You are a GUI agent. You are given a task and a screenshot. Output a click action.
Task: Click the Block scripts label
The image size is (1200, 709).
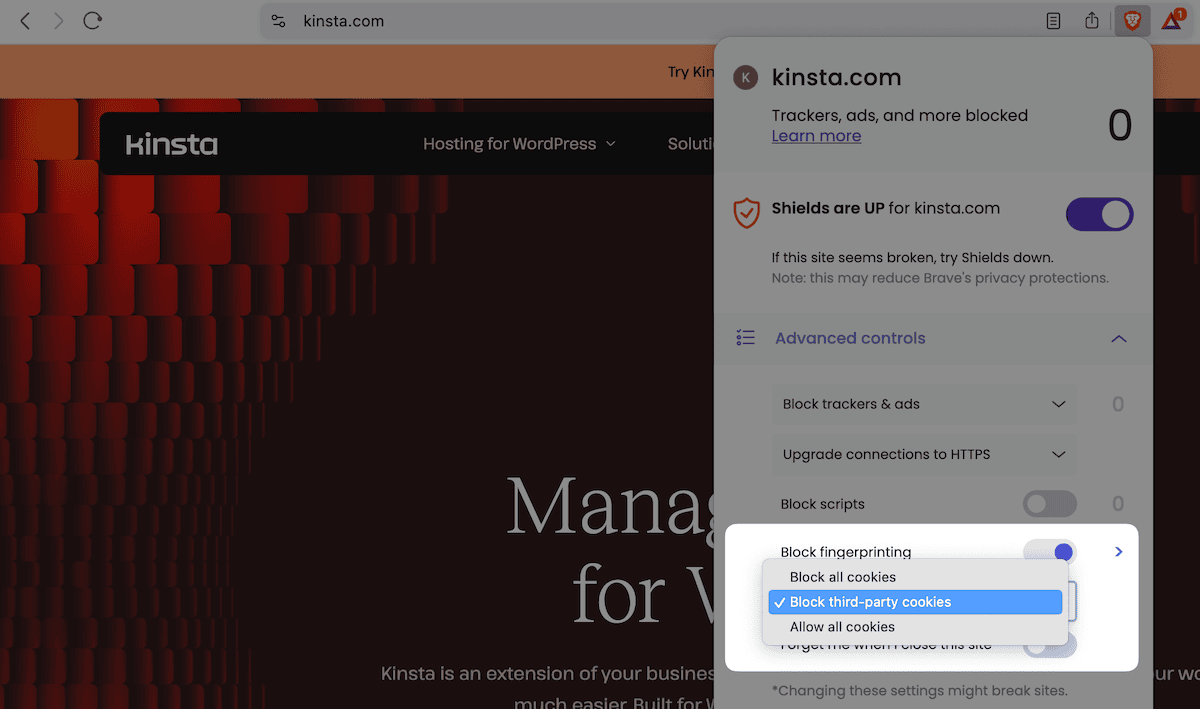pos(823,504)
